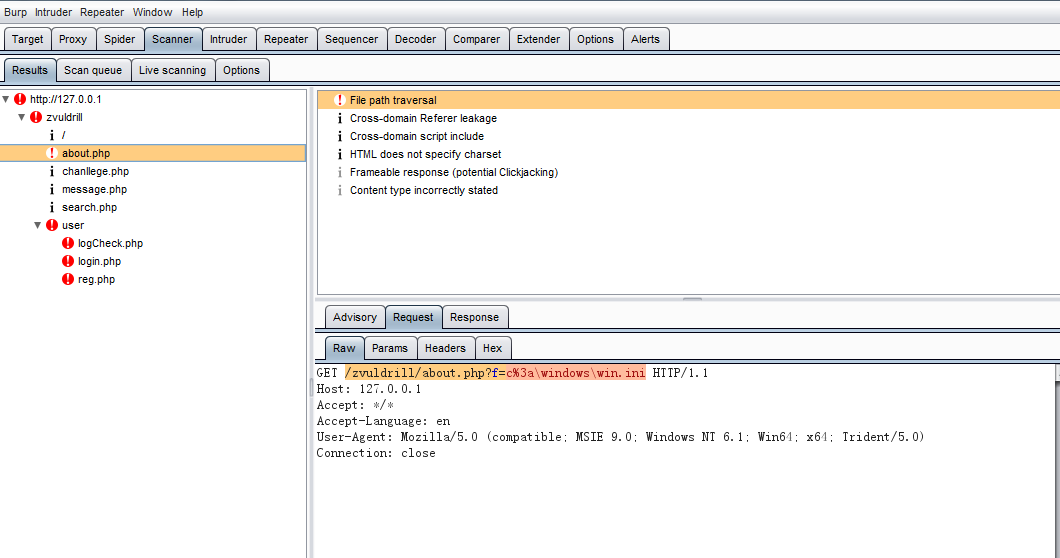This screenshot has width=1060, height=558.
Task: Switch to the Comparer tab
Action: pos(477,39)
